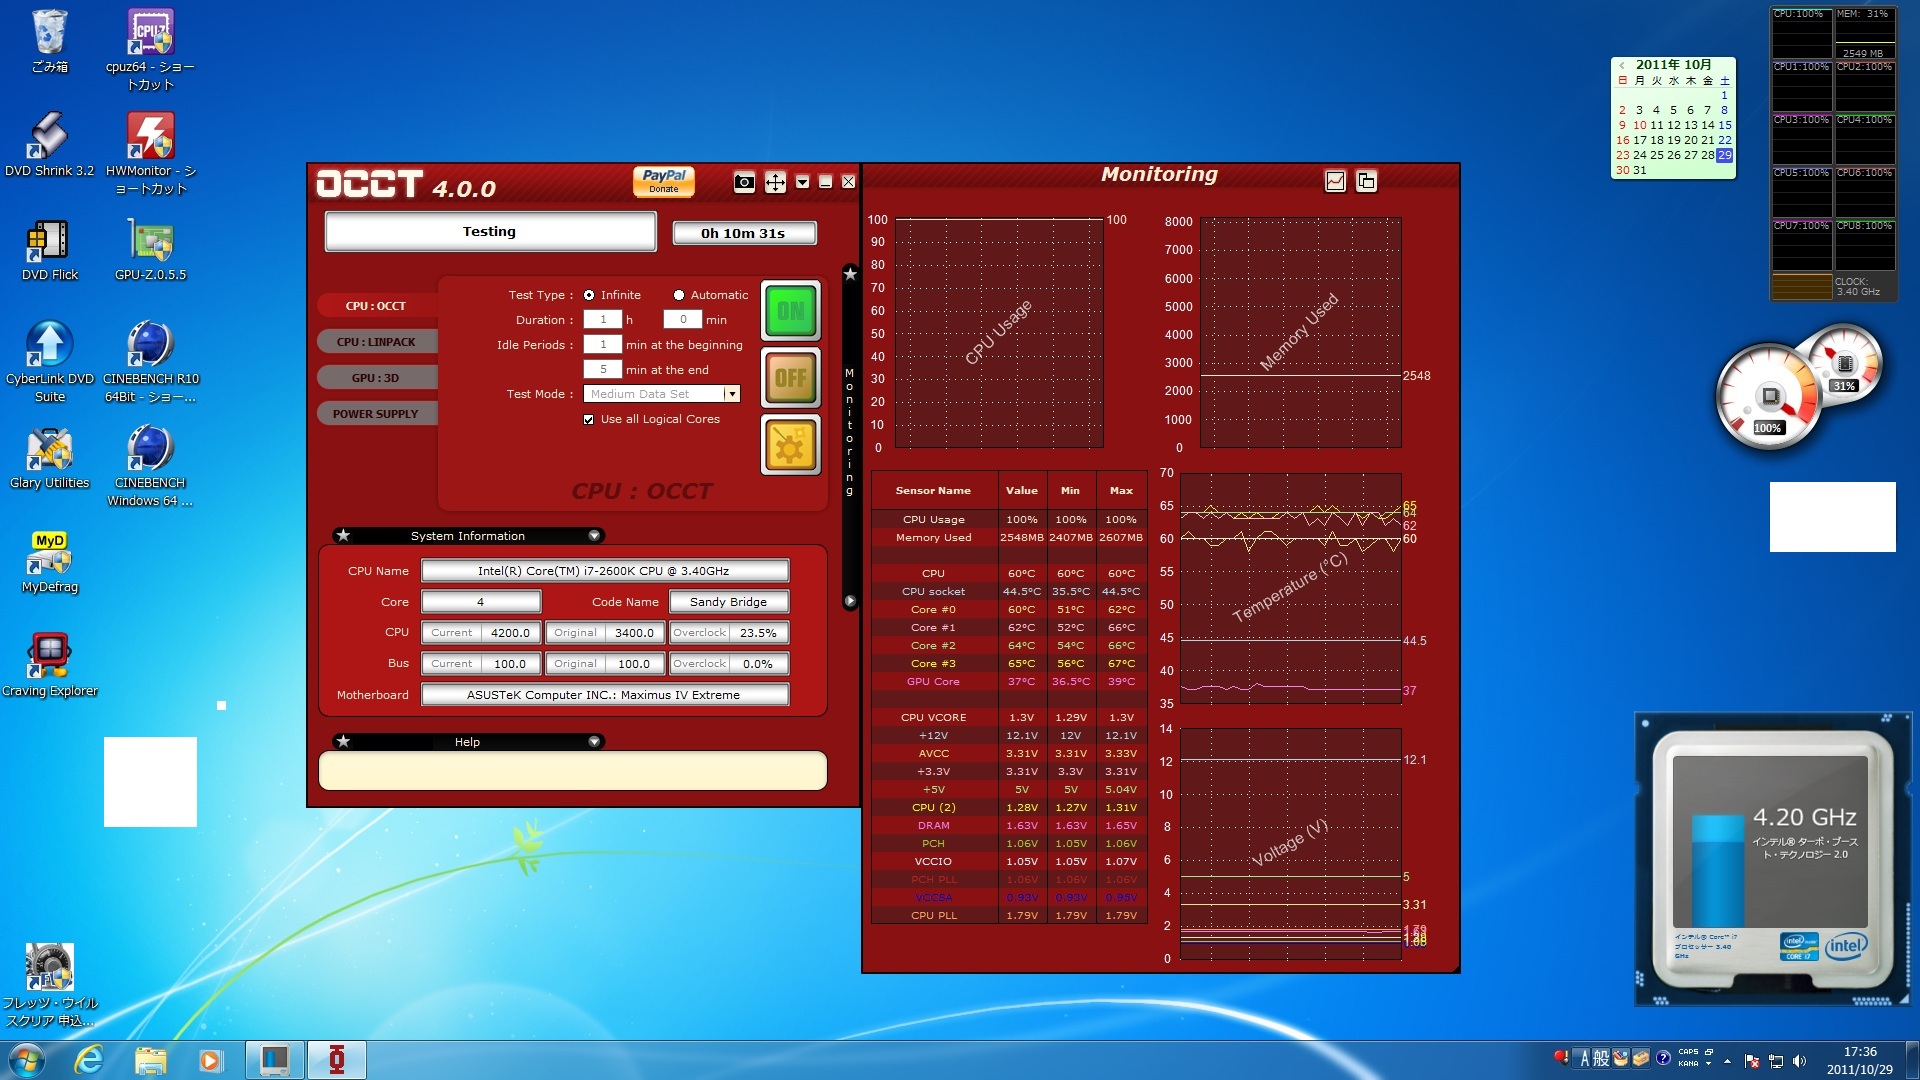Collapse the Help section
This screenshot has height=1080, width=1920.
[x=594, y=742]
